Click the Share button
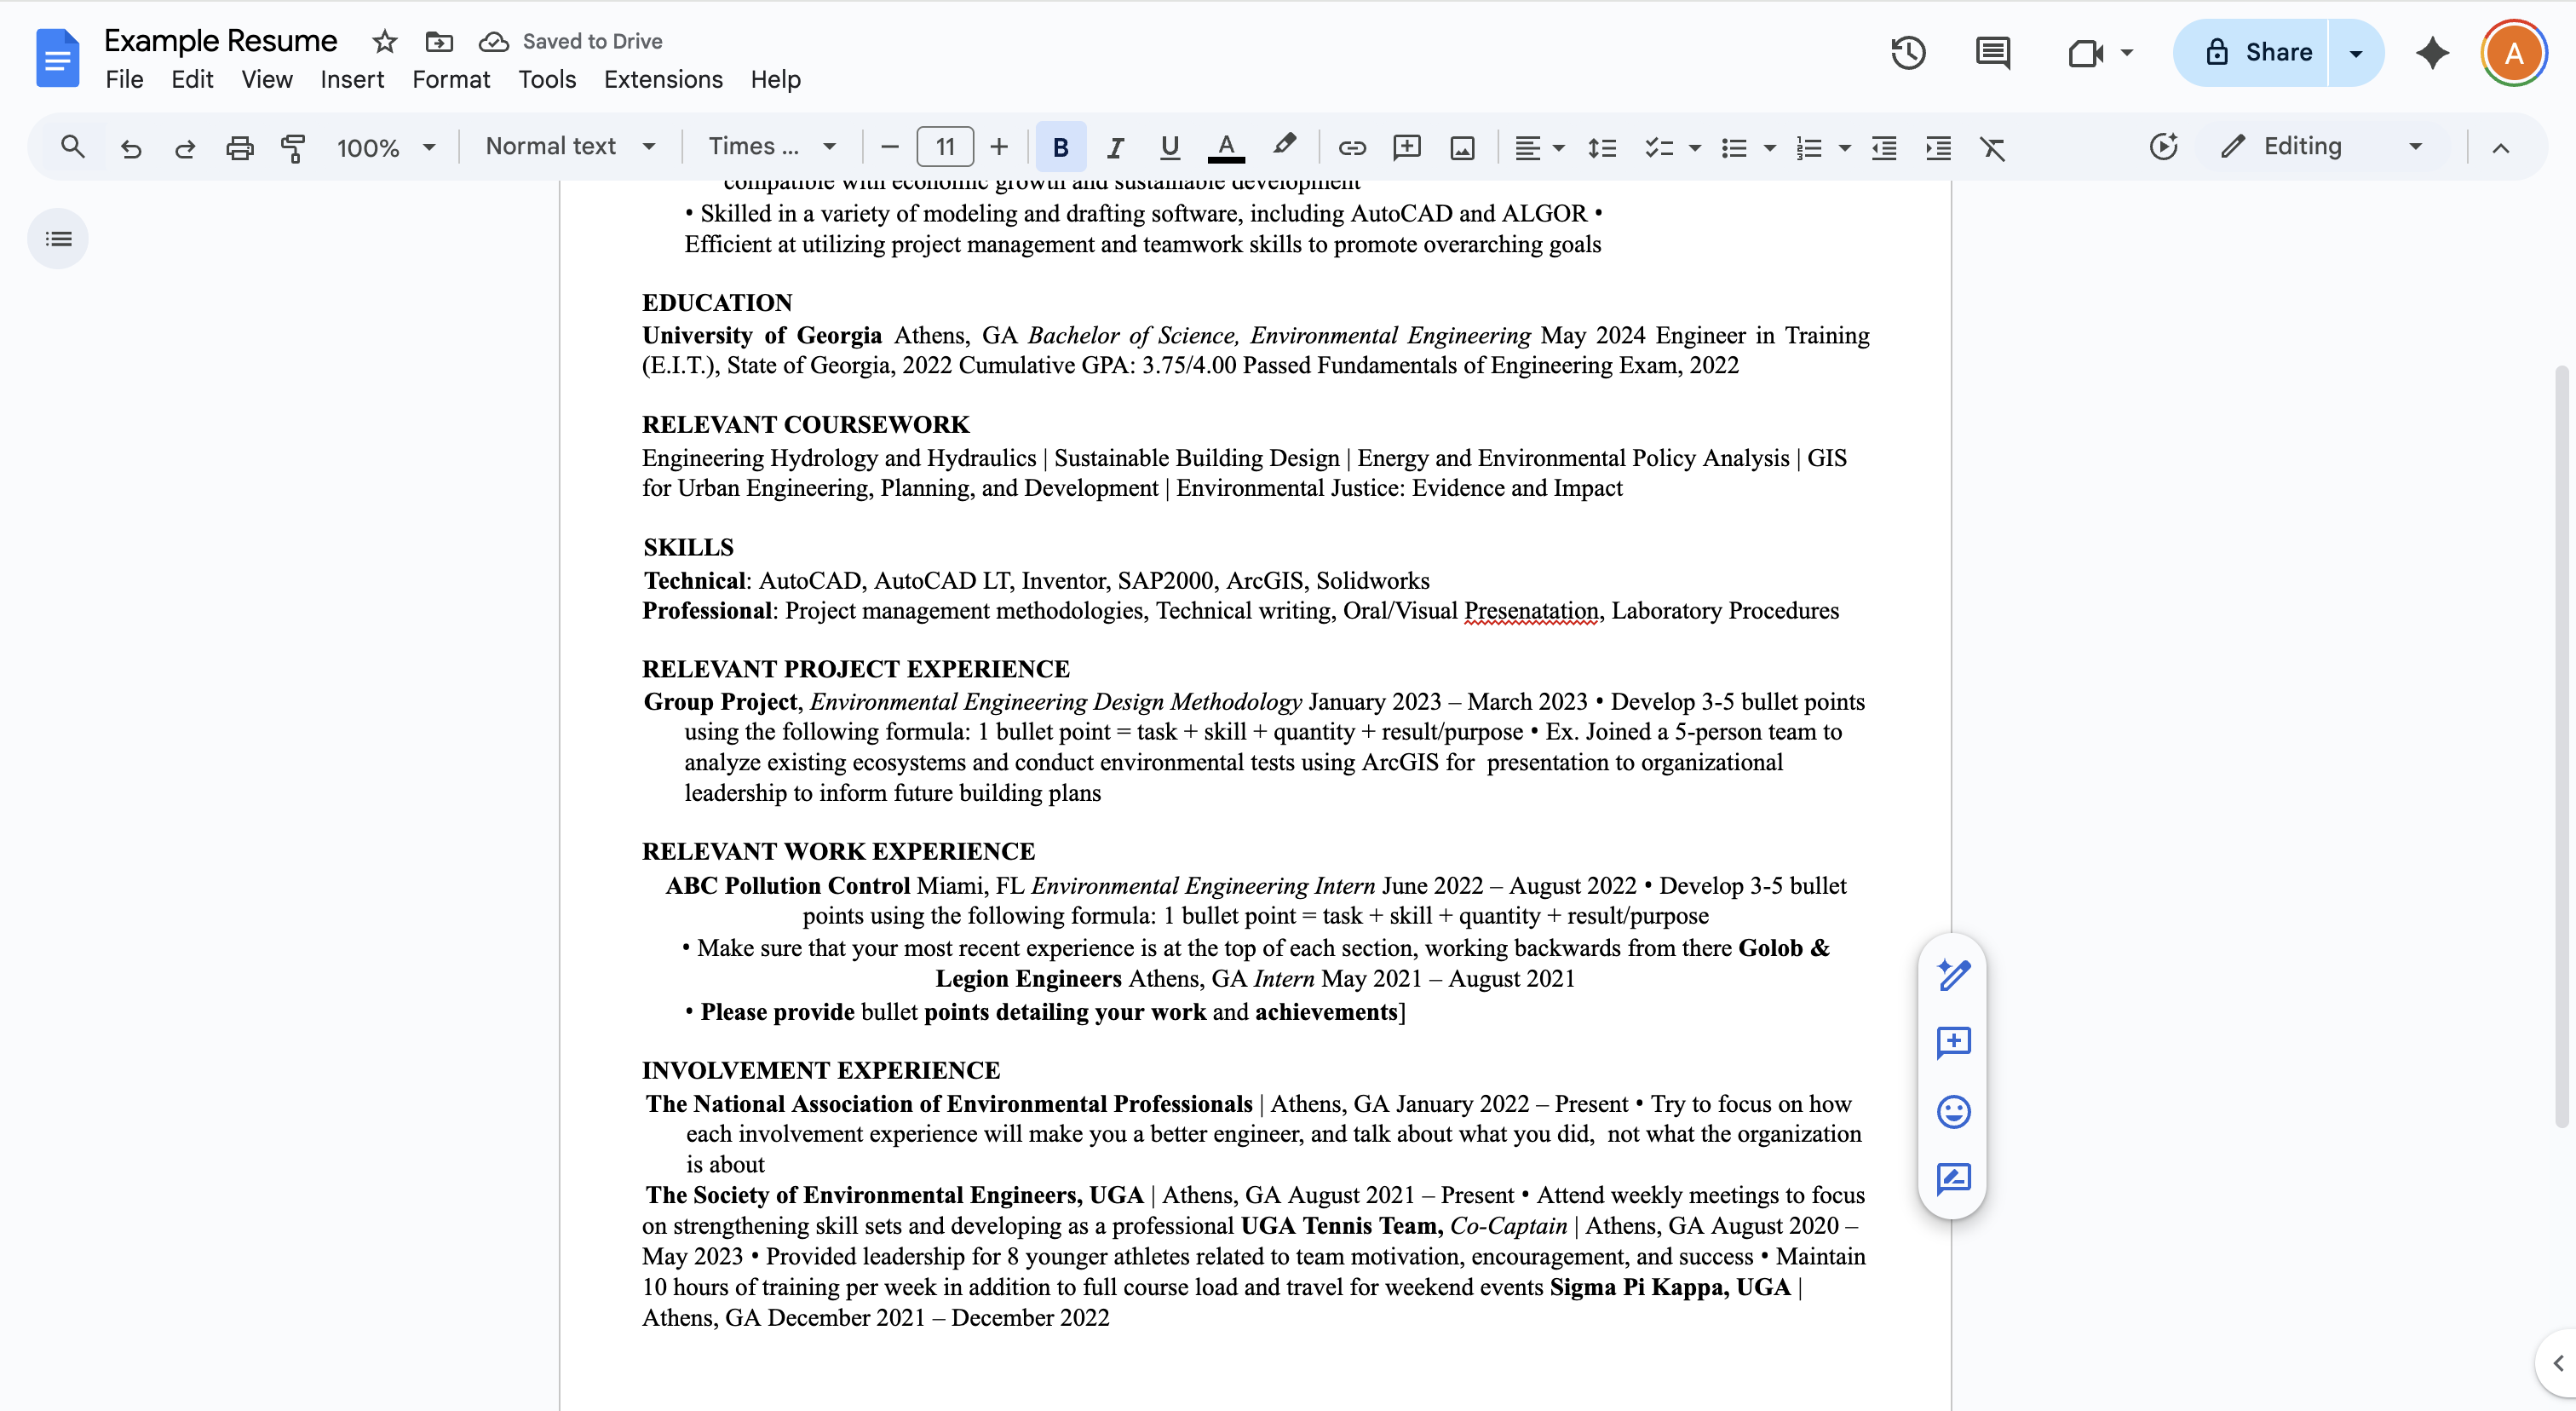Viewport: 2576px width, 1411px height. (2258, 53)
